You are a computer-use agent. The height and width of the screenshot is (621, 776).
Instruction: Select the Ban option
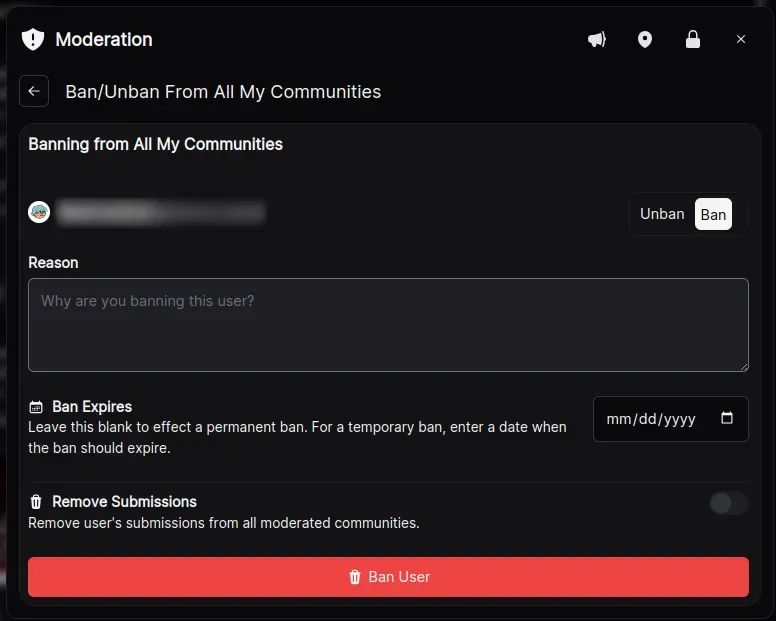713,214
